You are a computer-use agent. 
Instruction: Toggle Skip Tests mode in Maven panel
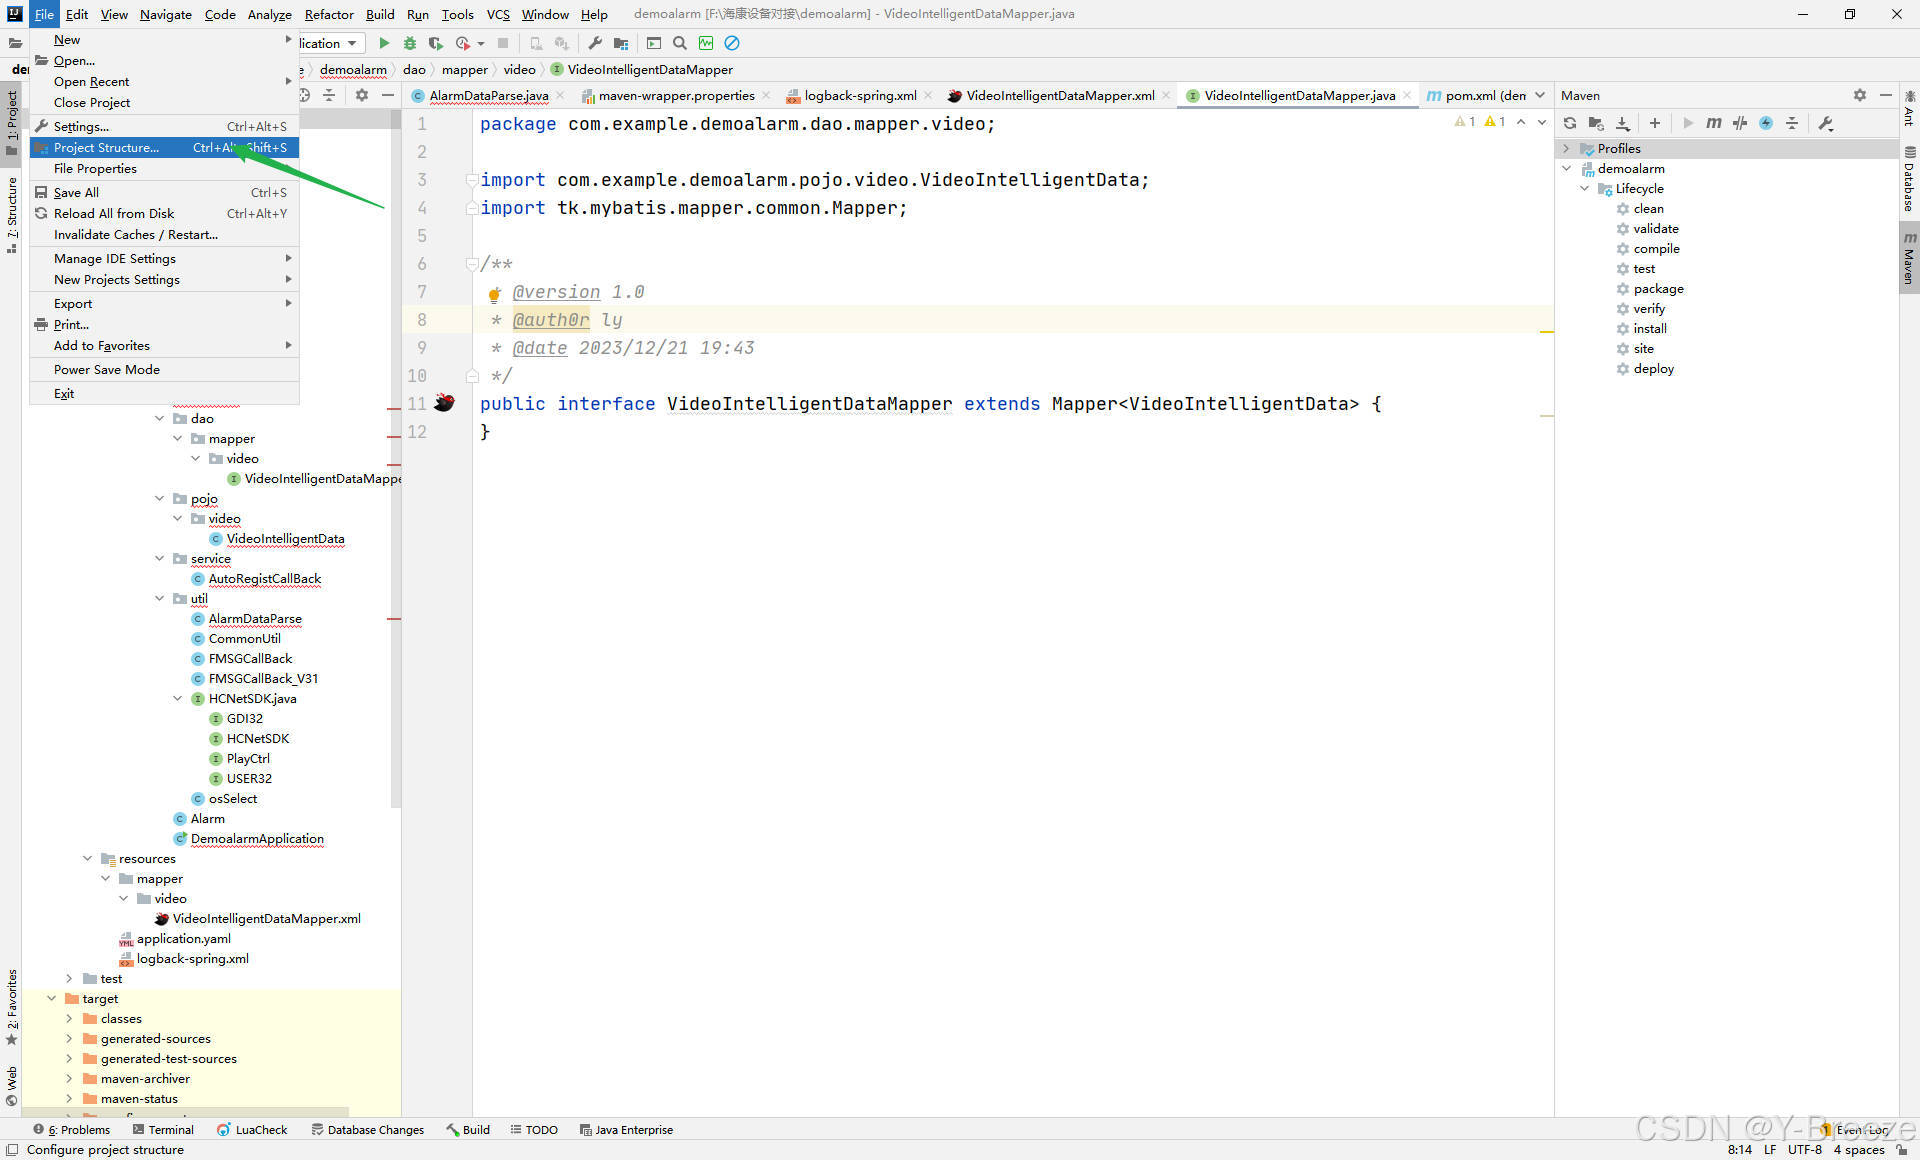click(1740, 122)
